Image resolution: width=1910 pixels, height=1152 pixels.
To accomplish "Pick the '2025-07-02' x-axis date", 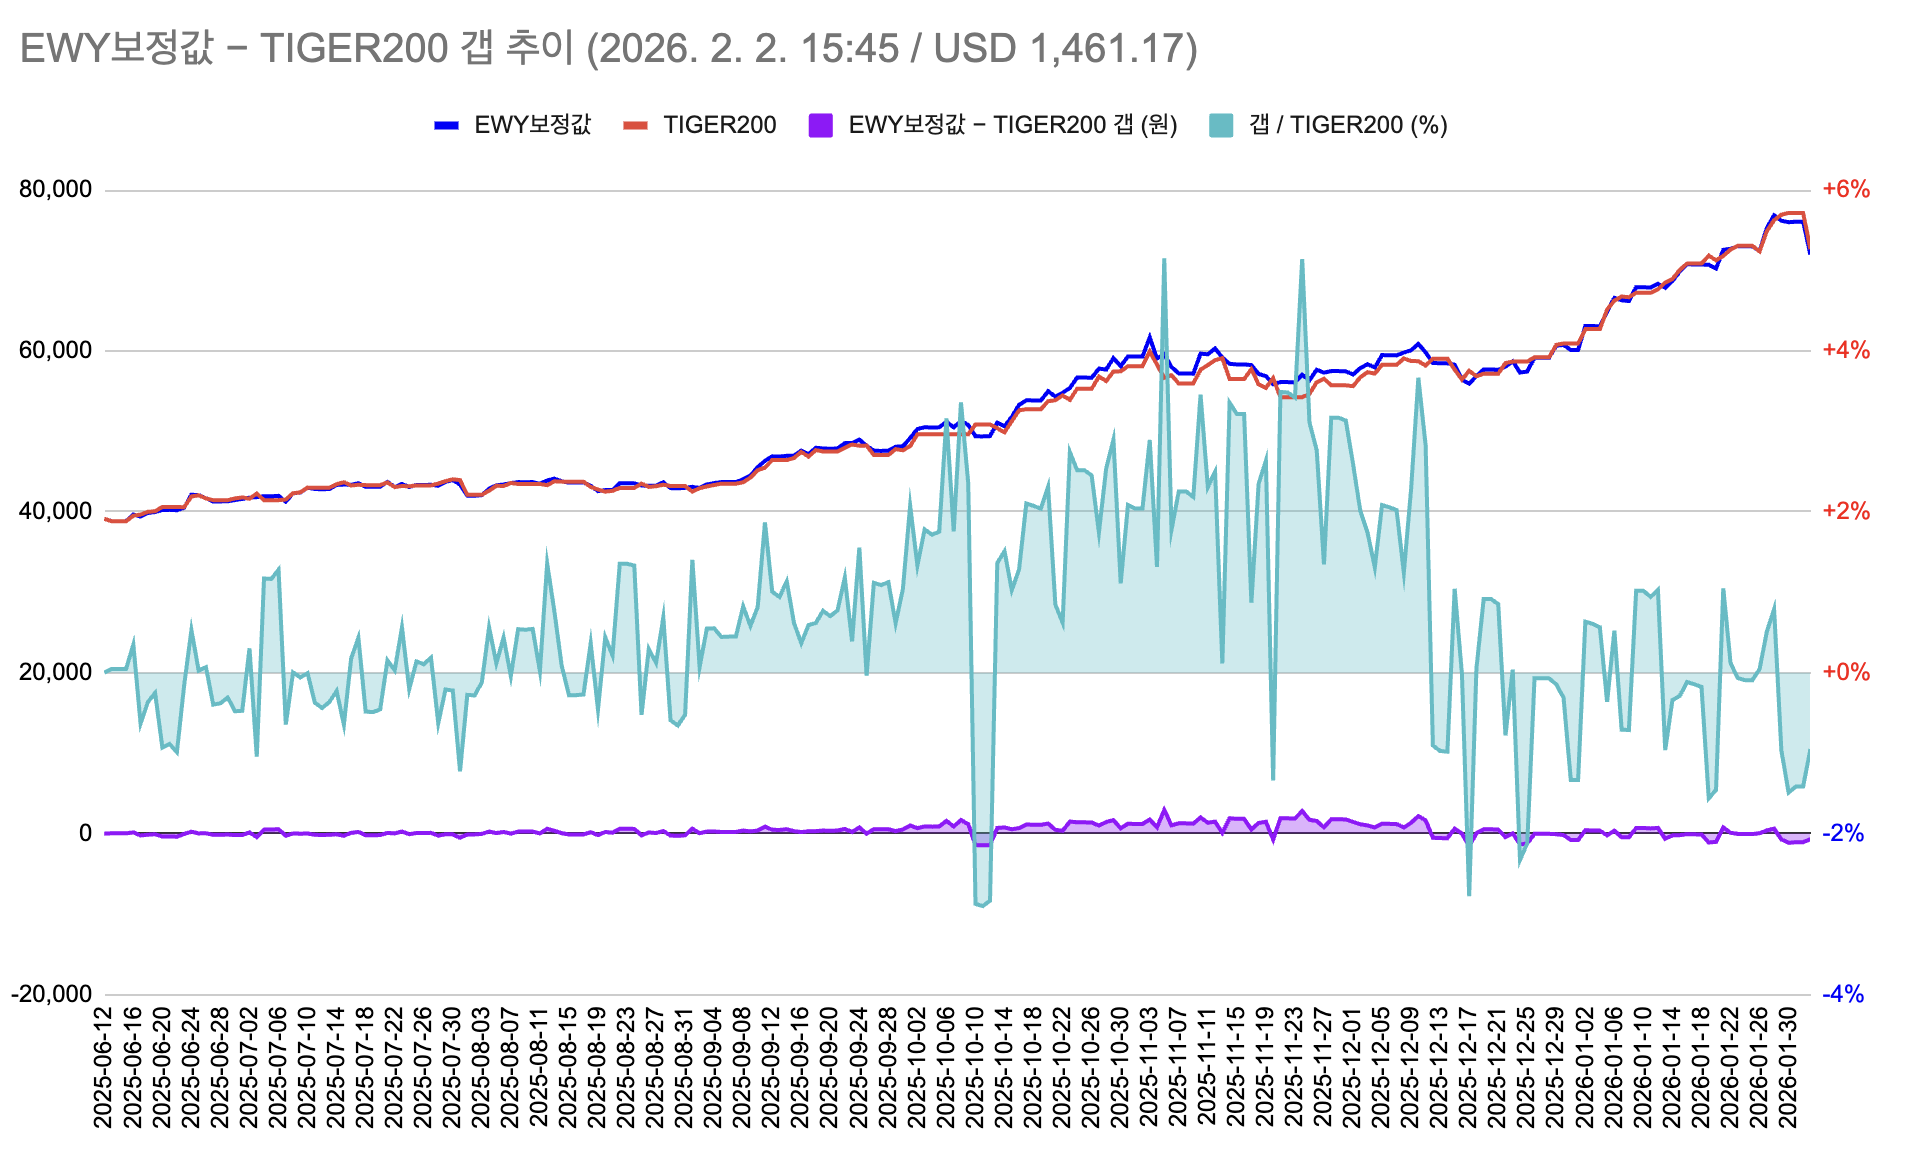I will click(248, 1068).
